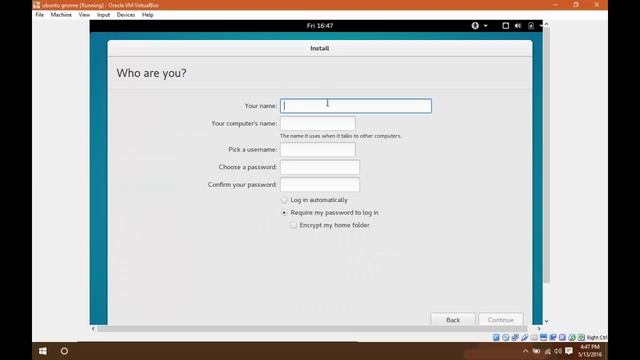Open the Input menu
Viewport: 640px width, 360px height.
pyautogui.click(x=103, y=15)
